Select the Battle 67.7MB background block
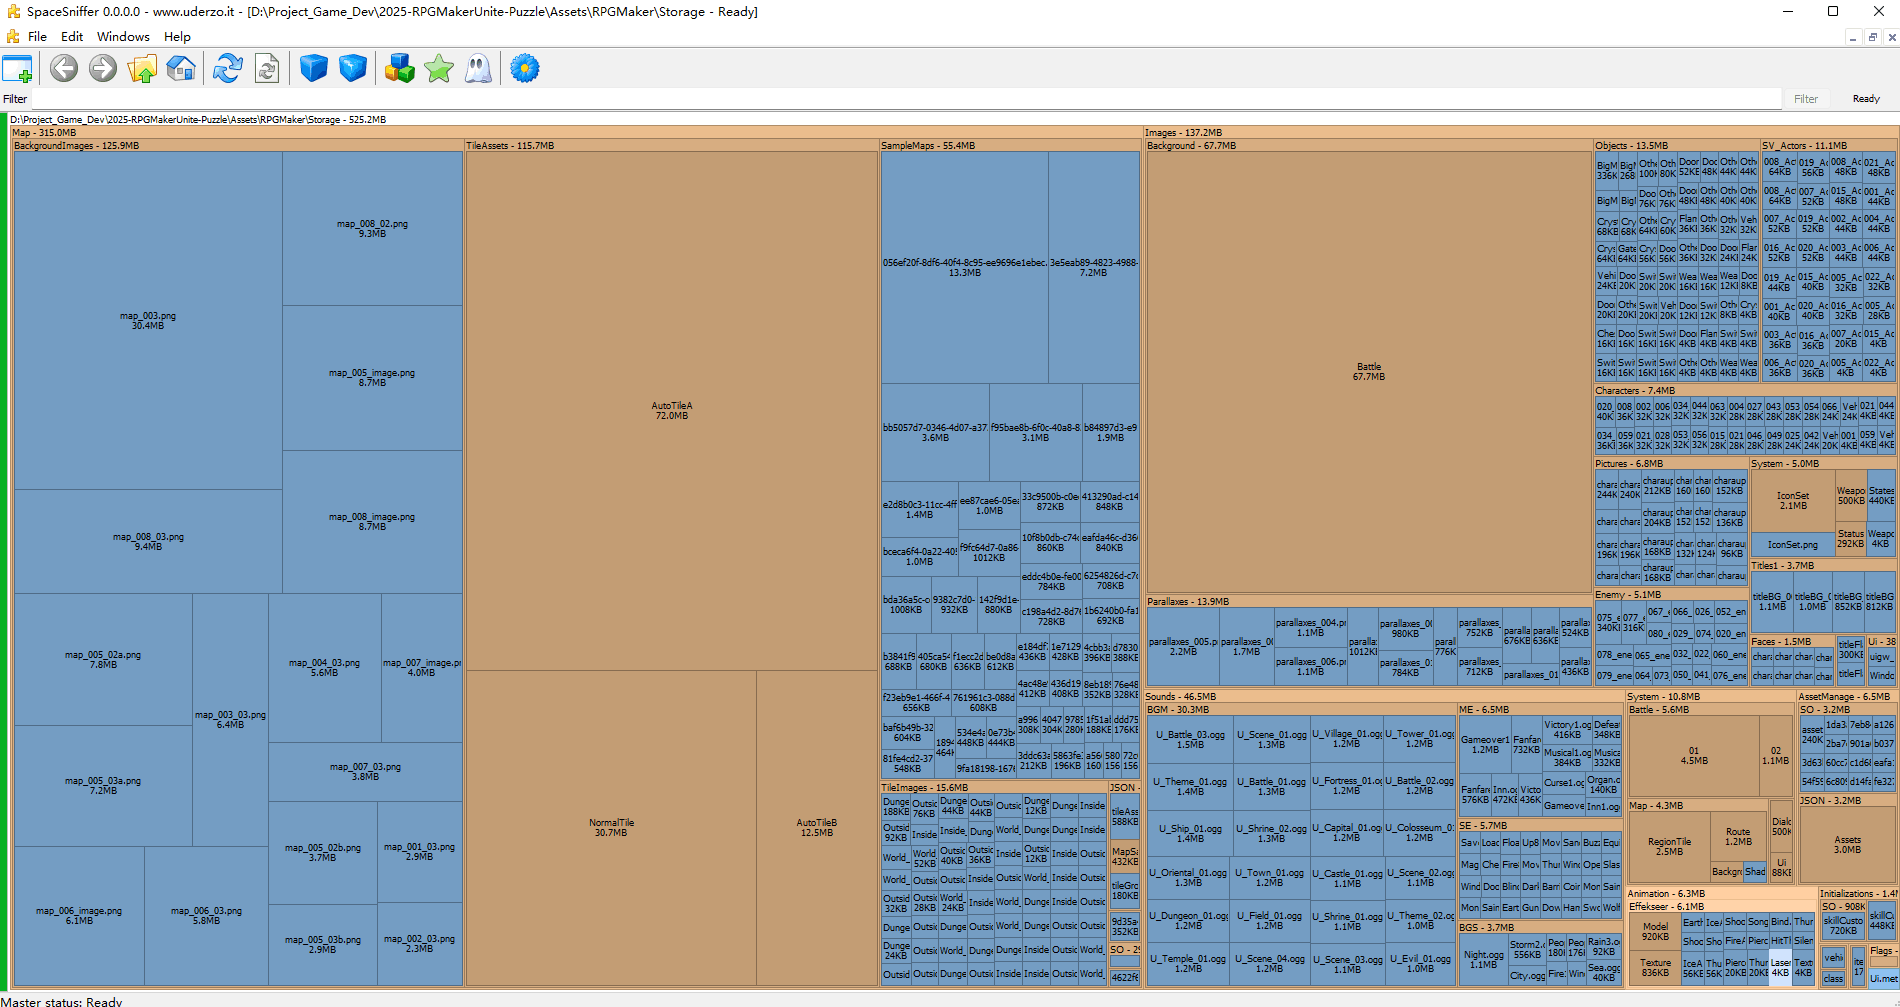The width and height of the screenshot is (1900, 1007). [1369, 371]
